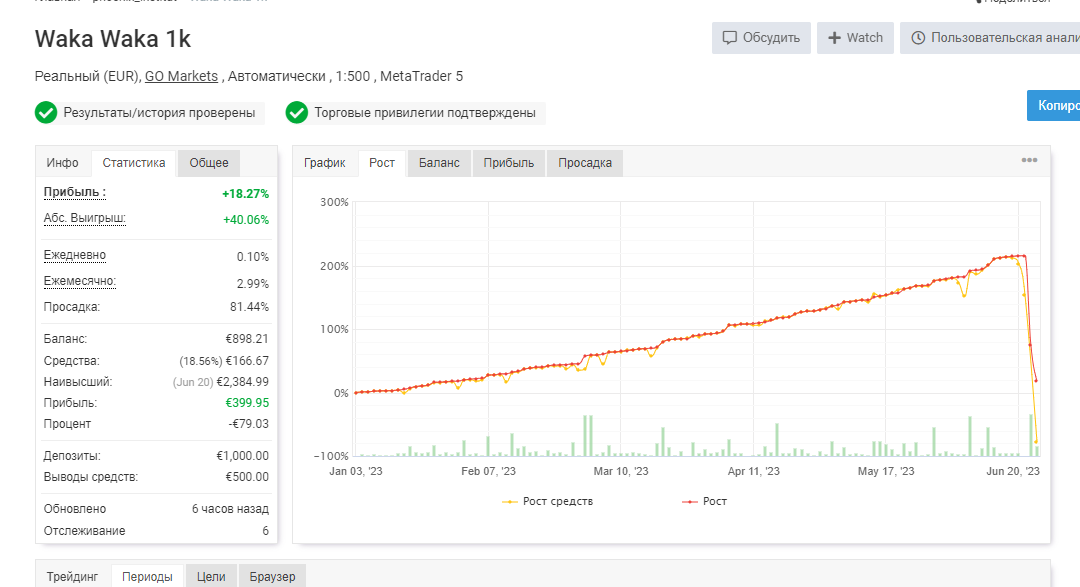The width and height of the screenshot is (1080, 587).
Task: Click the +18.27% profit value
Action: [245, 194]
